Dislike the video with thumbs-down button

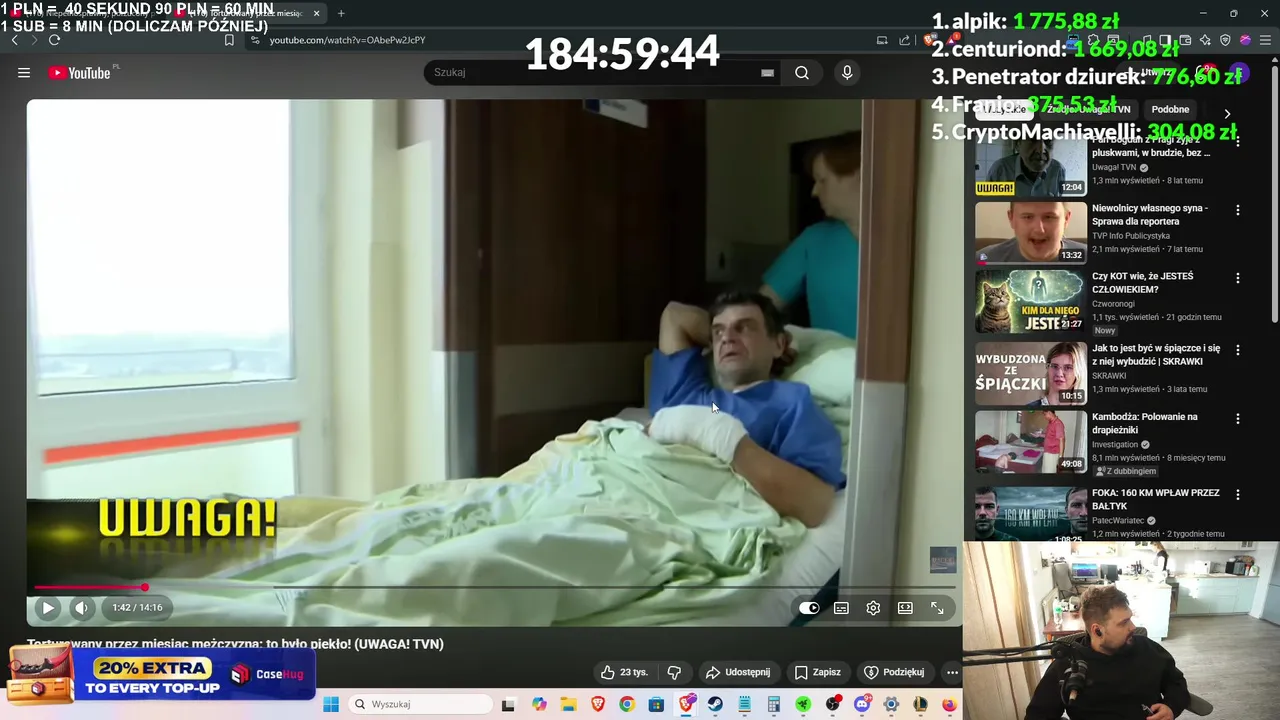tap(674, 672)
